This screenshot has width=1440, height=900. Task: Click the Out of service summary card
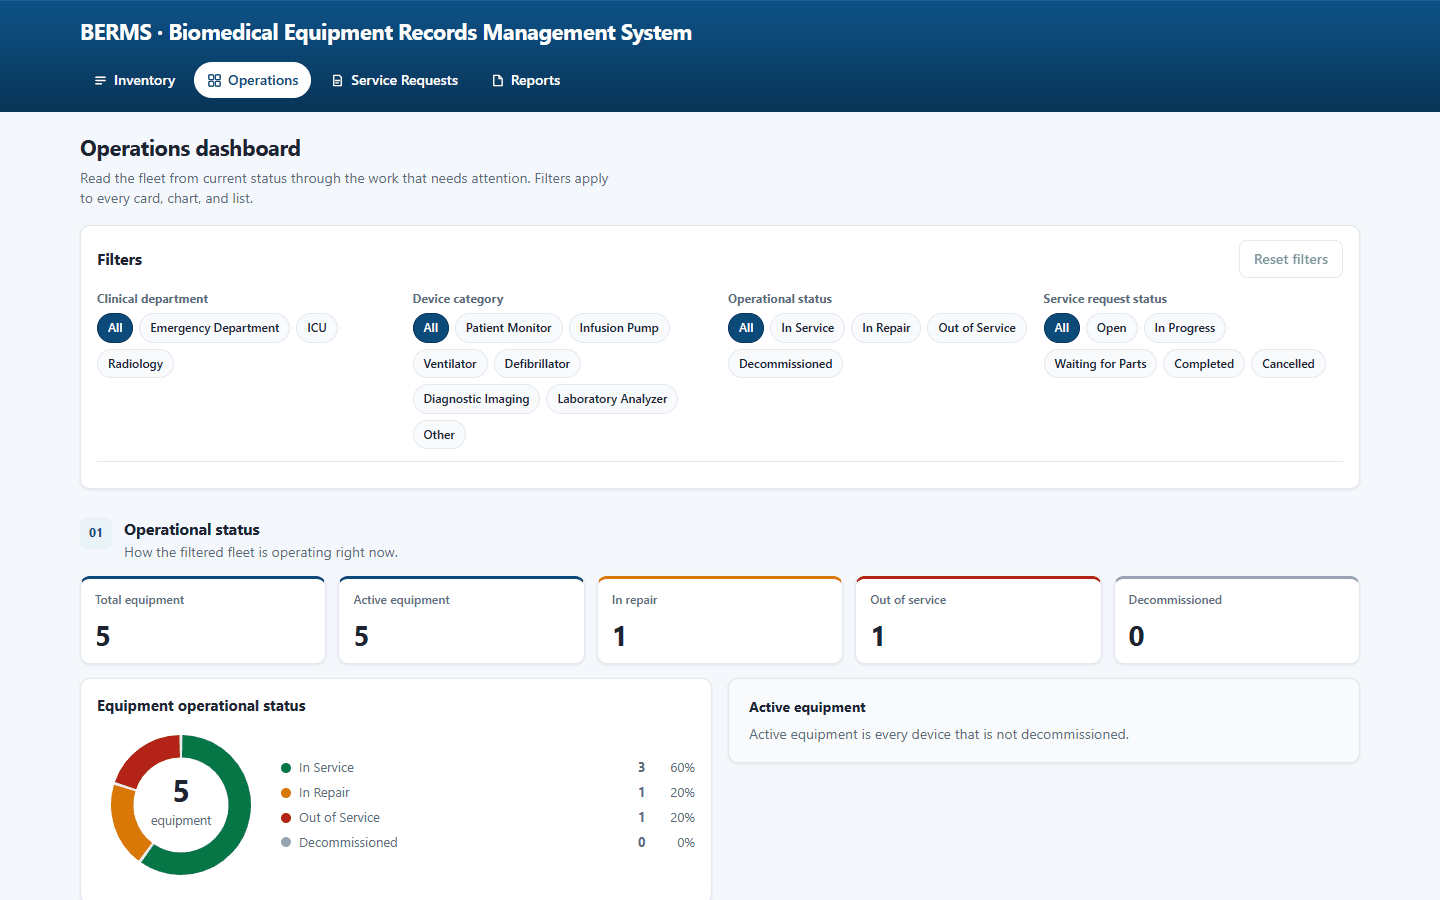[x=978, y=620]
